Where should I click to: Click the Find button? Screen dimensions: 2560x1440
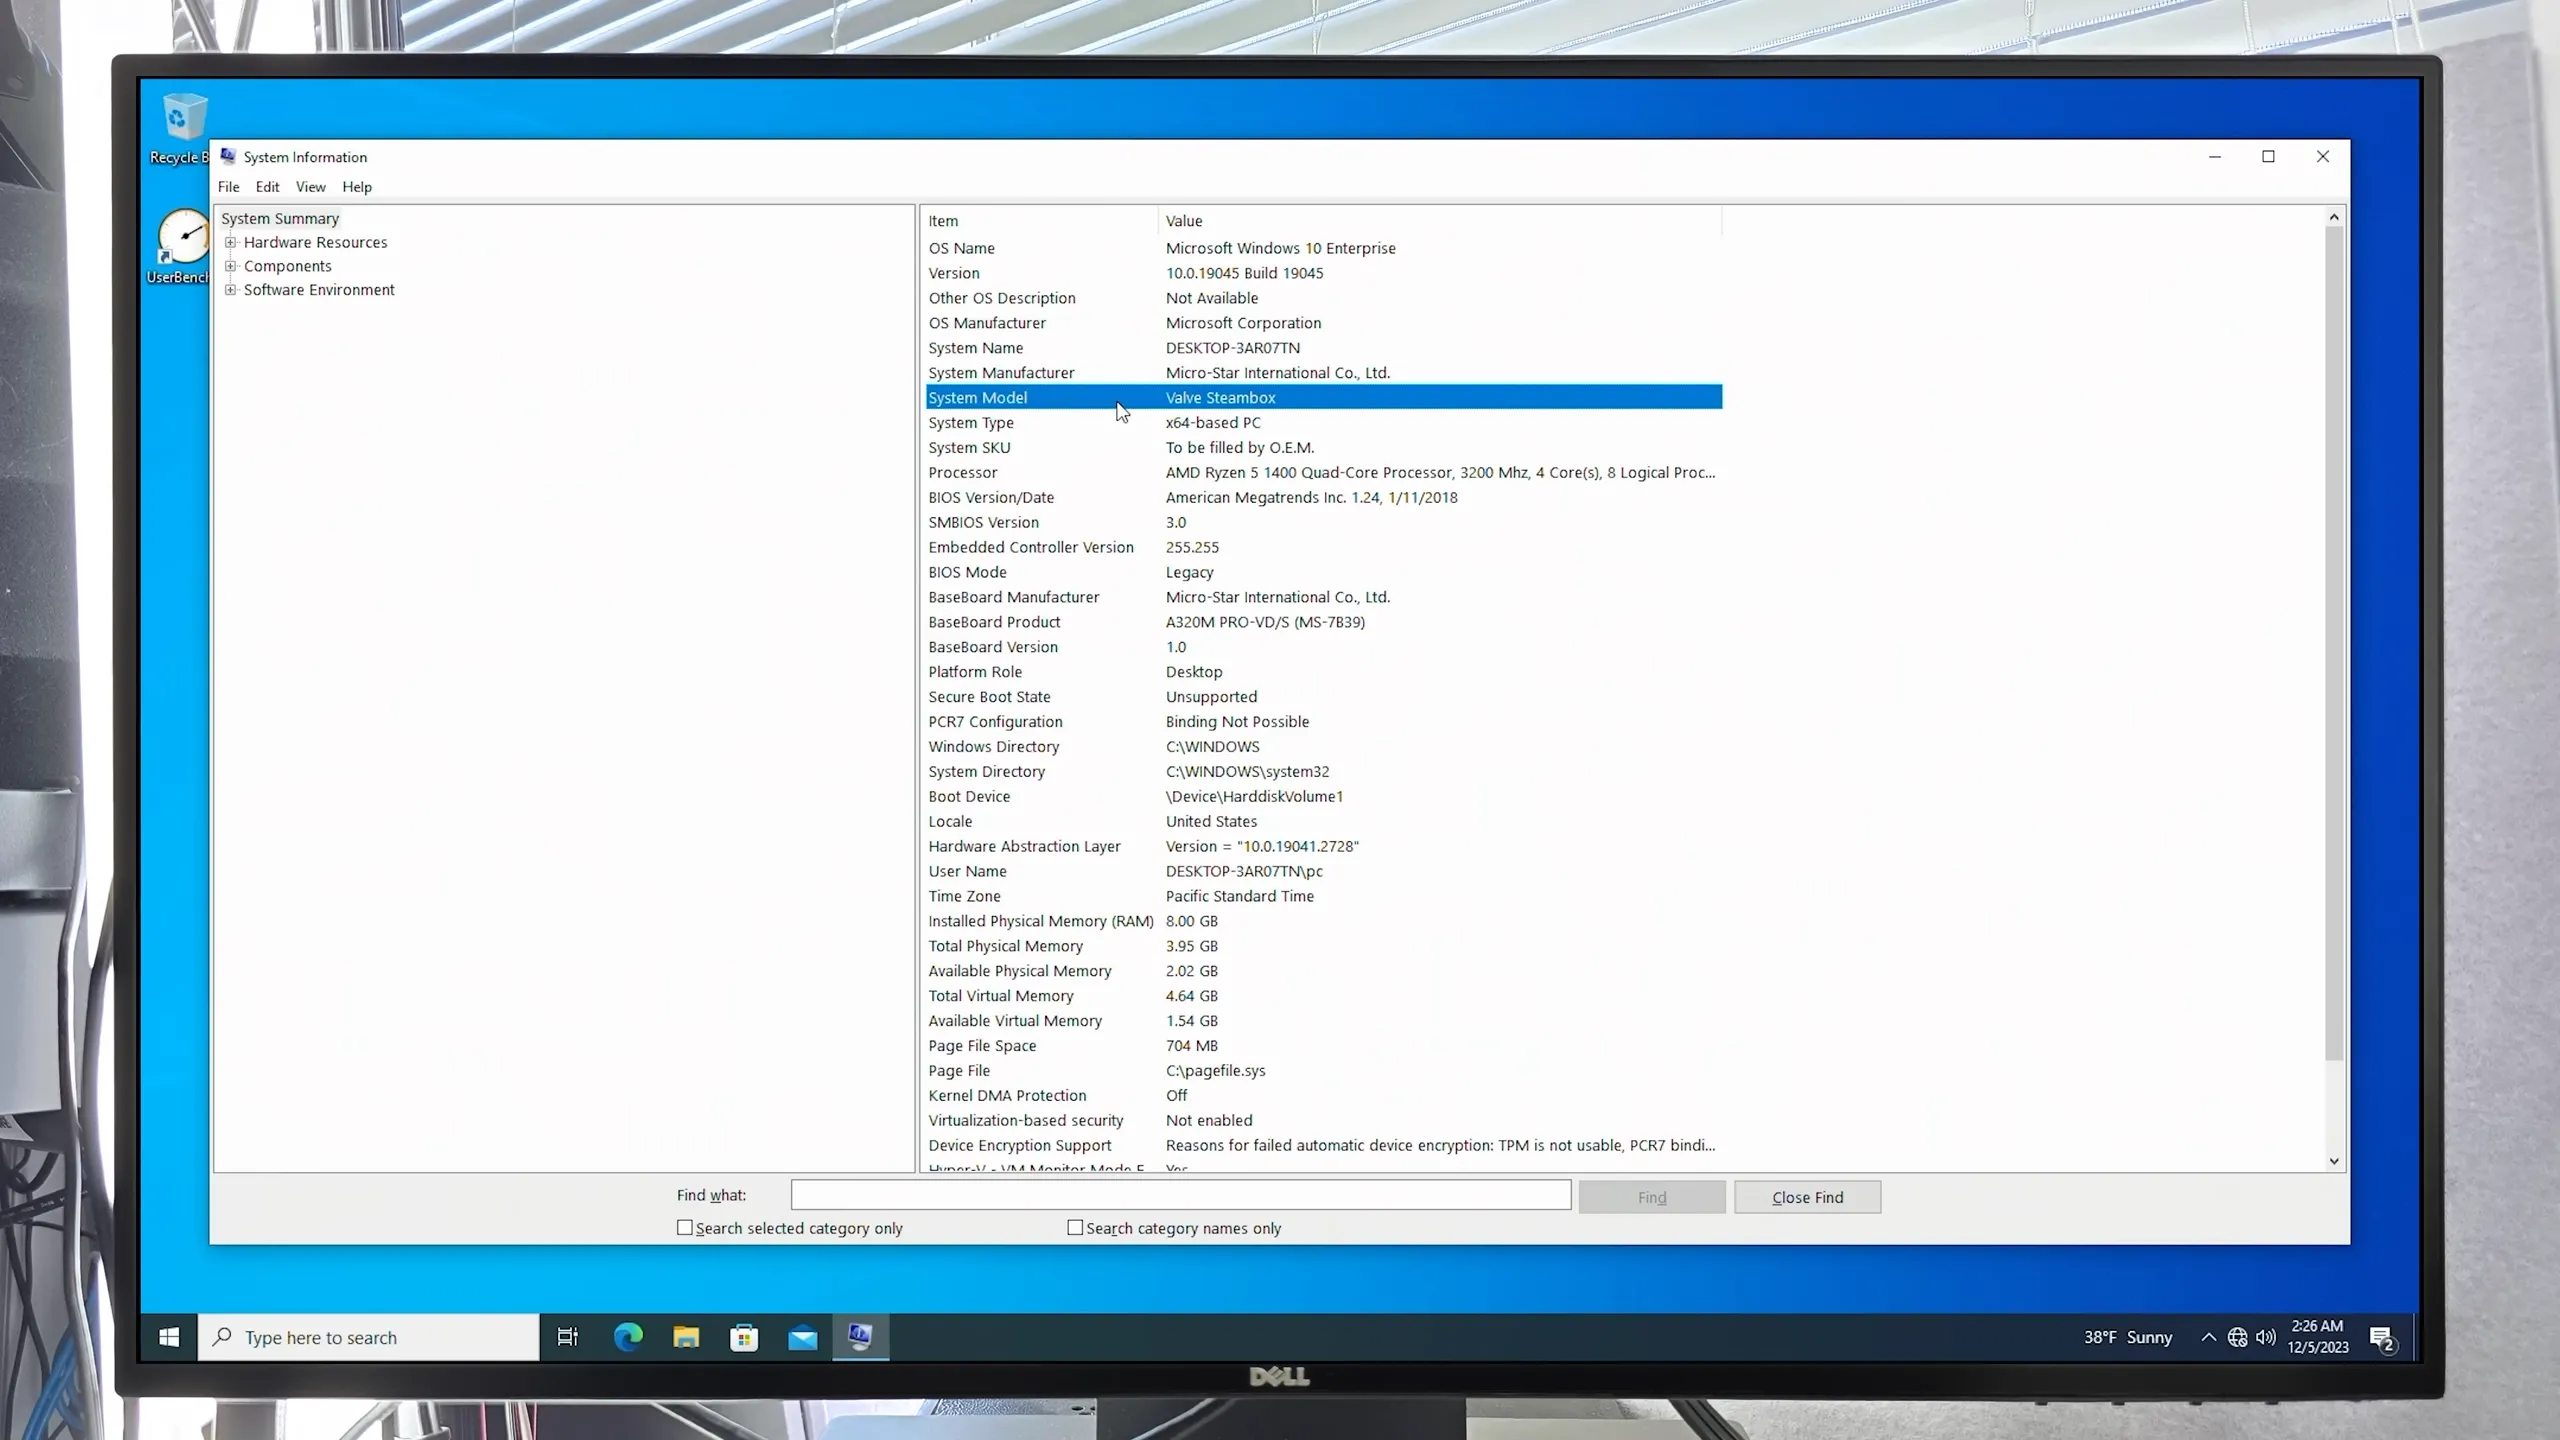coord(1652,1197)
